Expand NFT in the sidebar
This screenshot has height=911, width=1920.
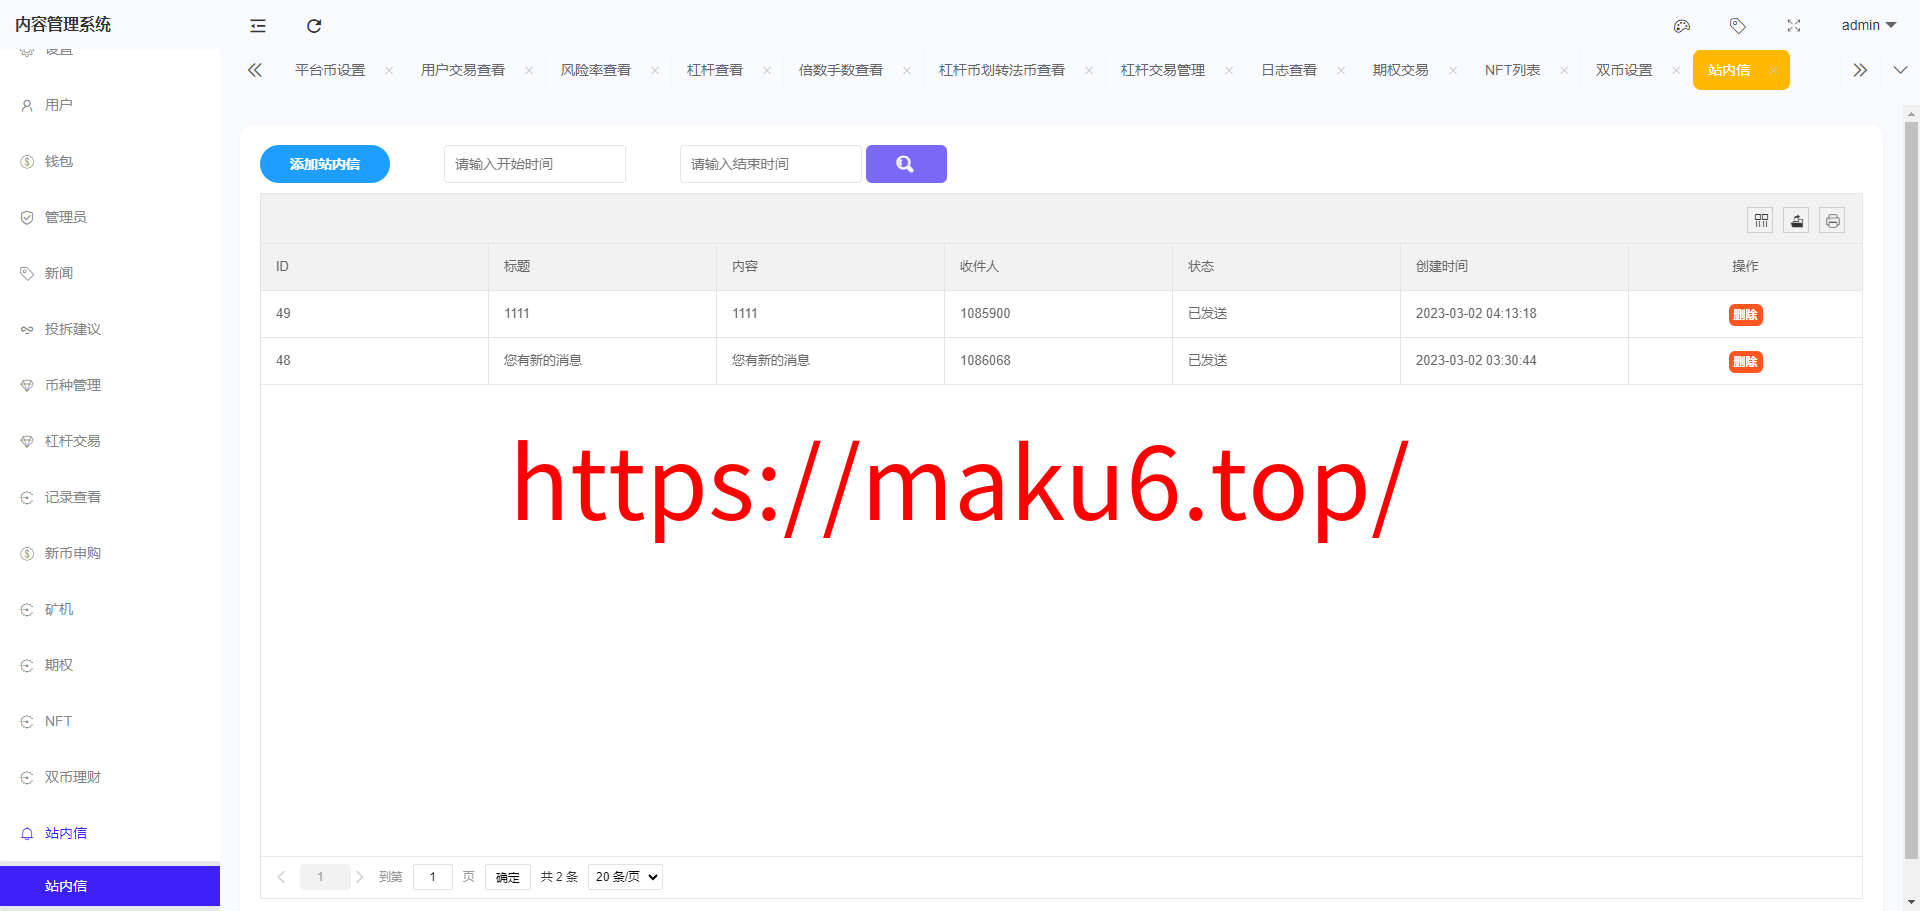point(110,721)
